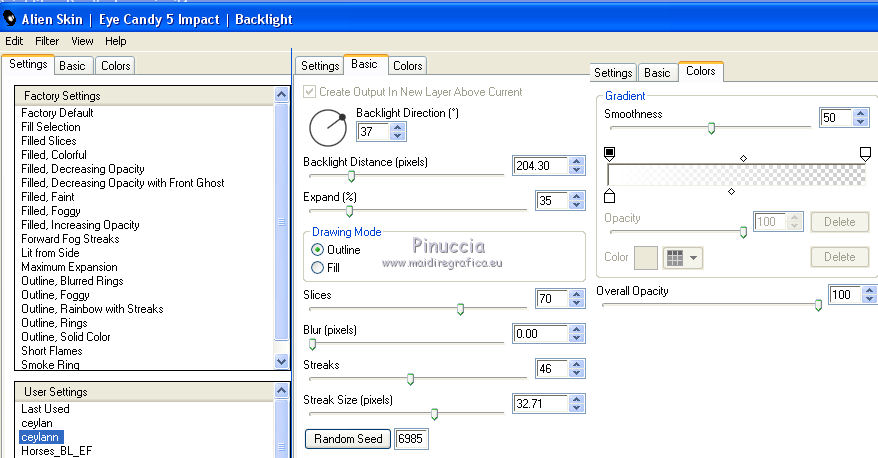Switch to the Settings tab in left panel
This screenshot has height=458, width=878.
coord(28,64)
